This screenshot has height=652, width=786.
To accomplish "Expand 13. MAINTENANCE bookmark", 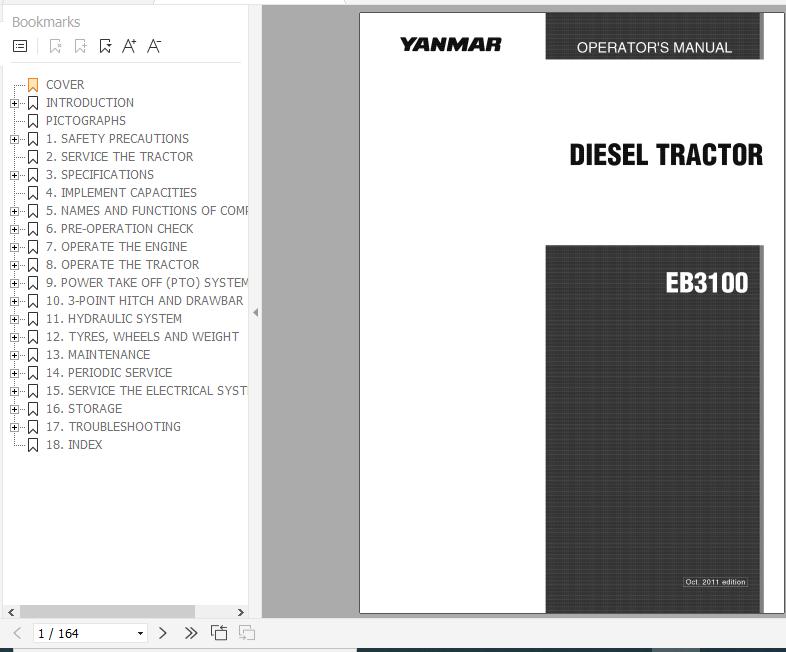I will (x=15, y=356).
